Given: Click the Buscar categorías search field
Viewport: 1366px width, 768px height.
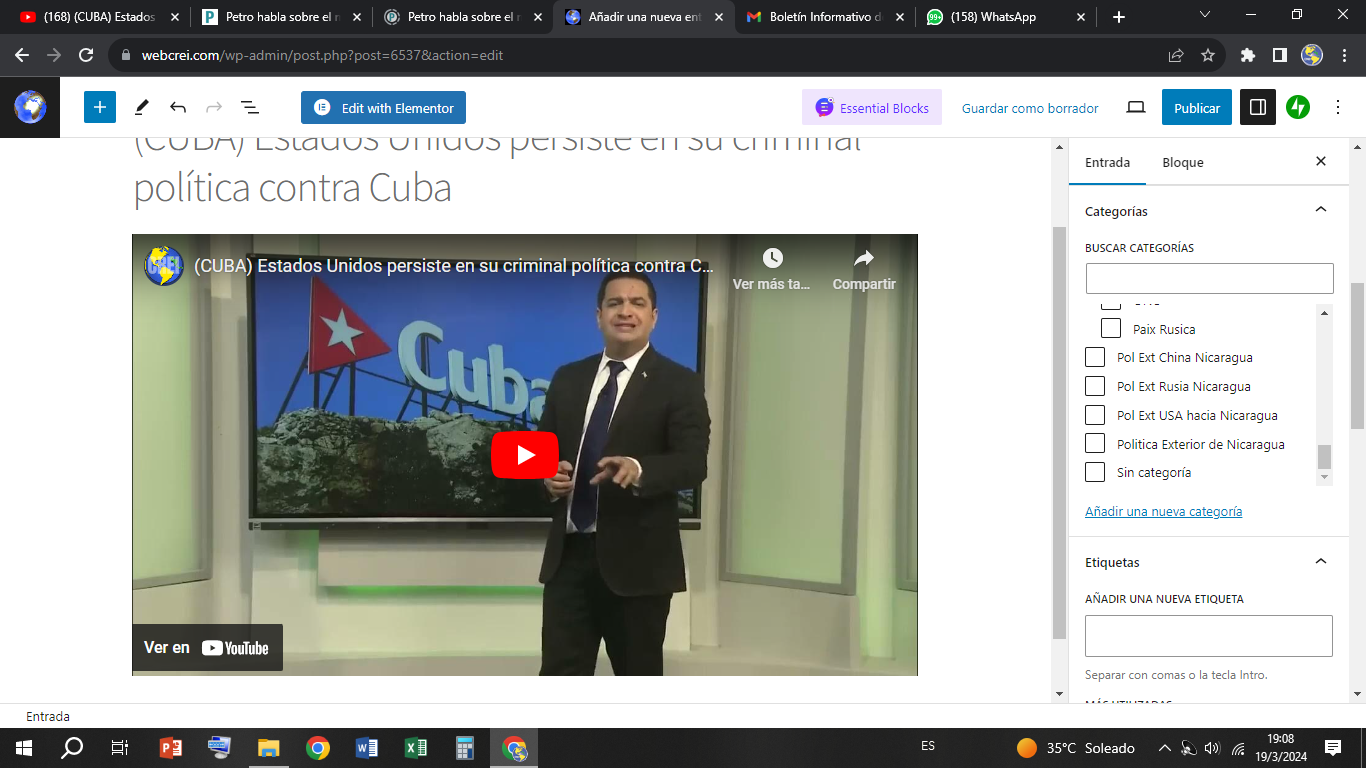Looking at the screenshot, I should pyautogui.click(x=1210, y=278).
